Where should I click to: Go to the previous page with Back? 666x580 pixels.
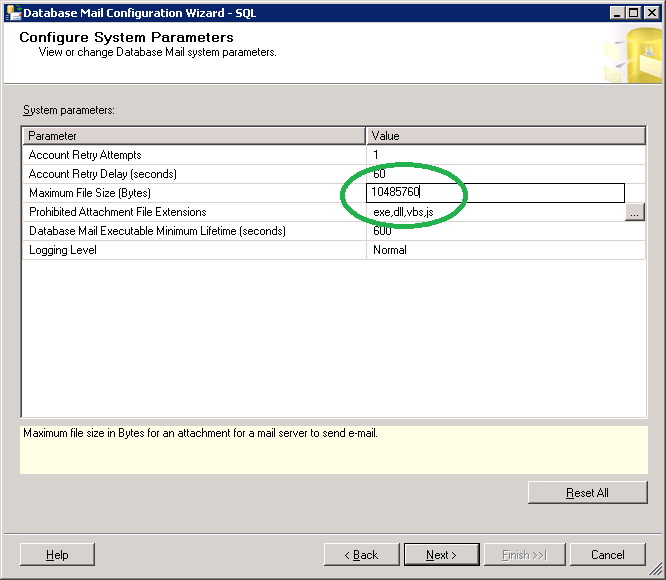point(361,555)
